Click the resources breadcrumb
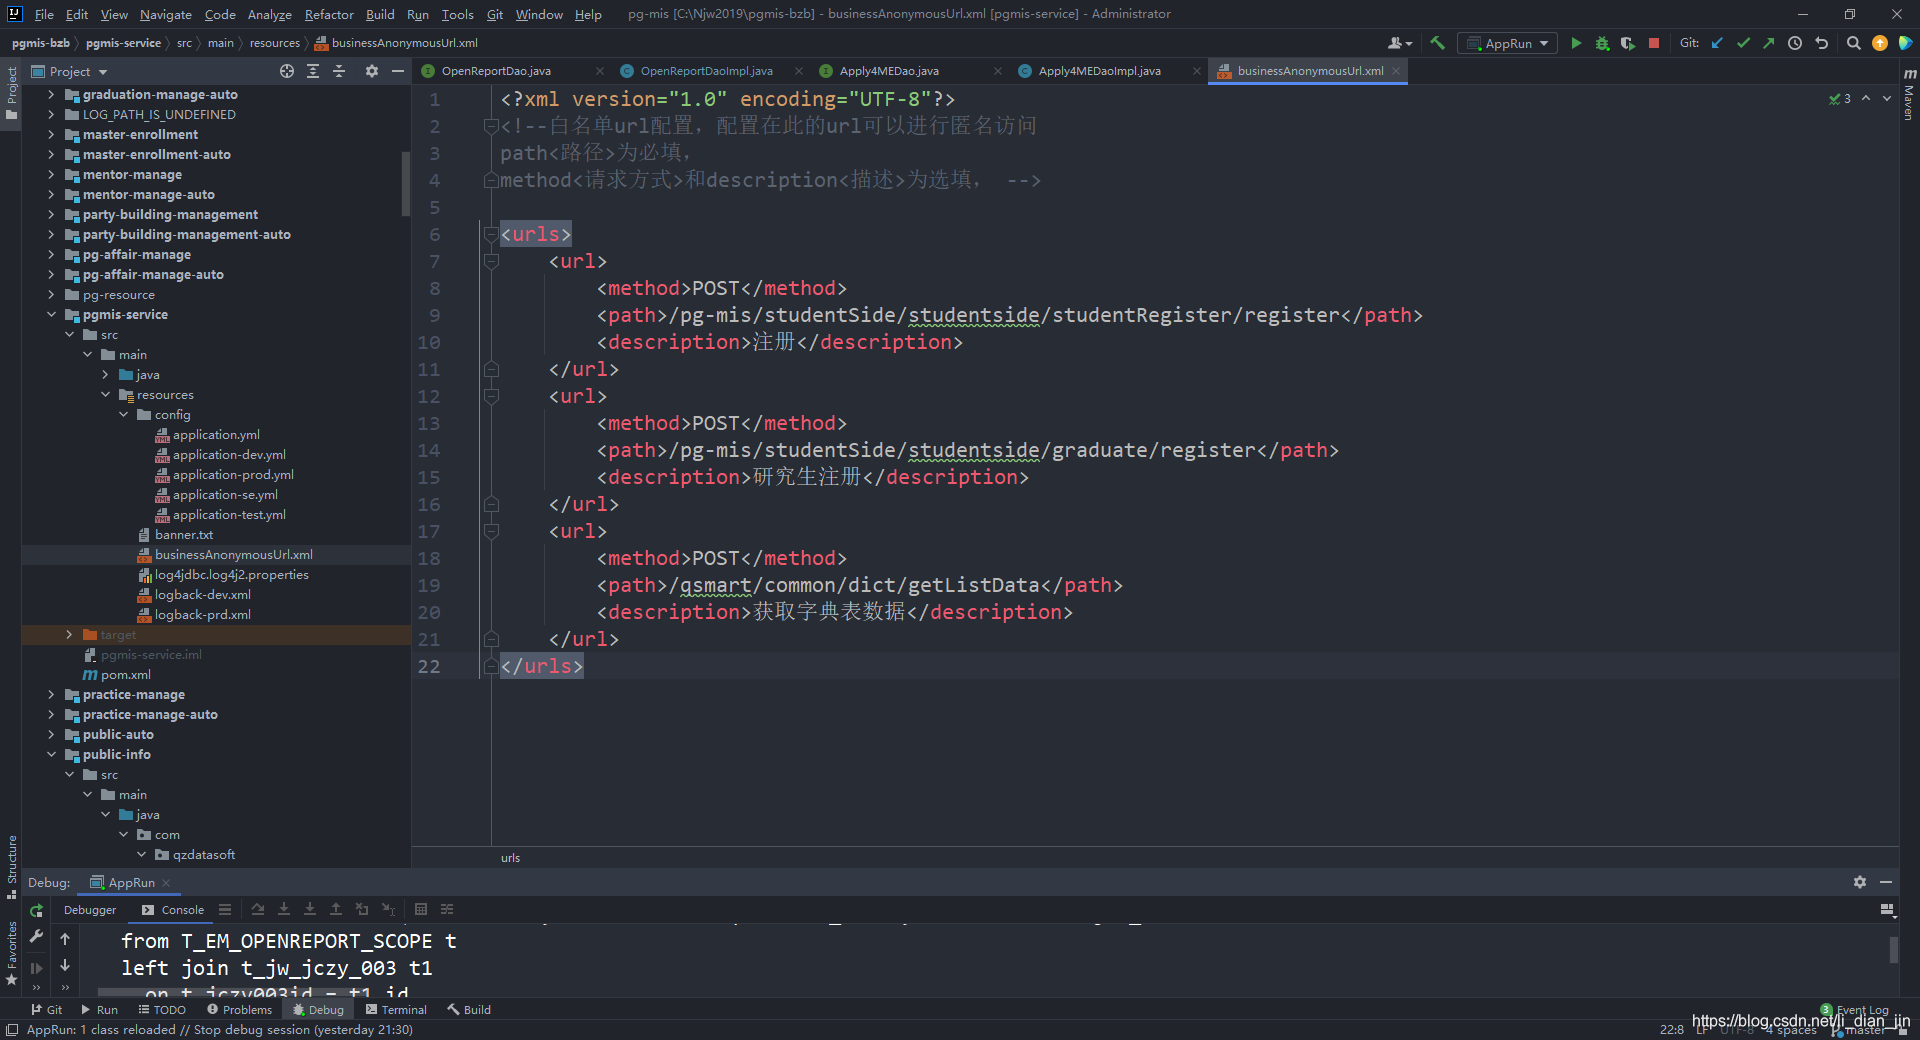 pos(274,43)
